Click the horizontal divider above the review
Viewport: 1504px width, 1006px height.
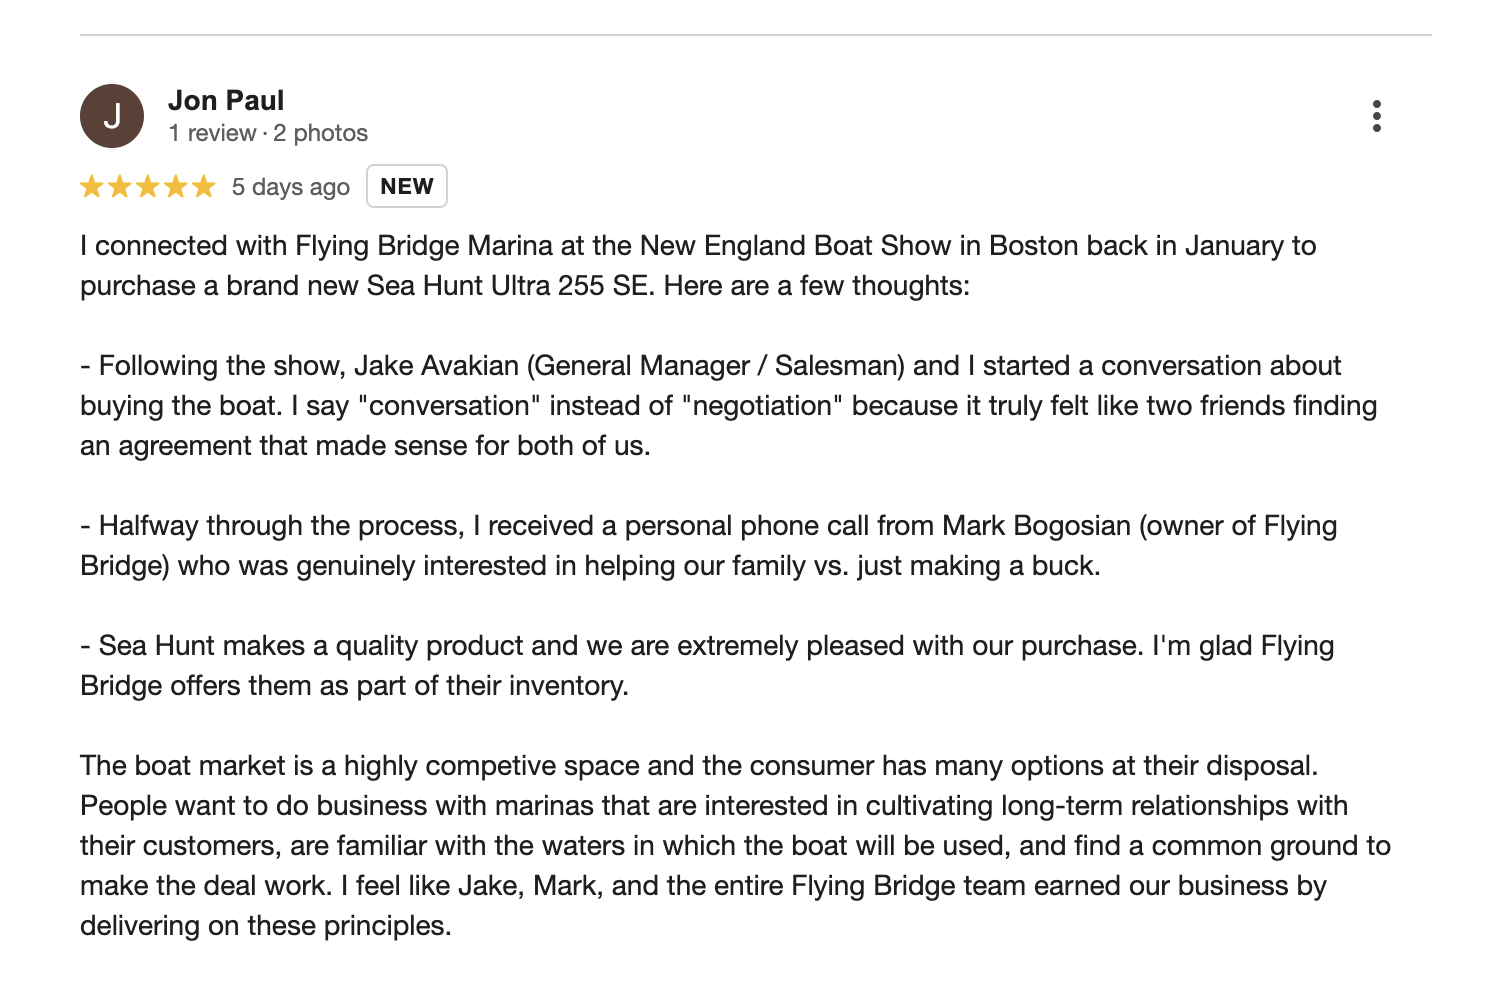756,35
